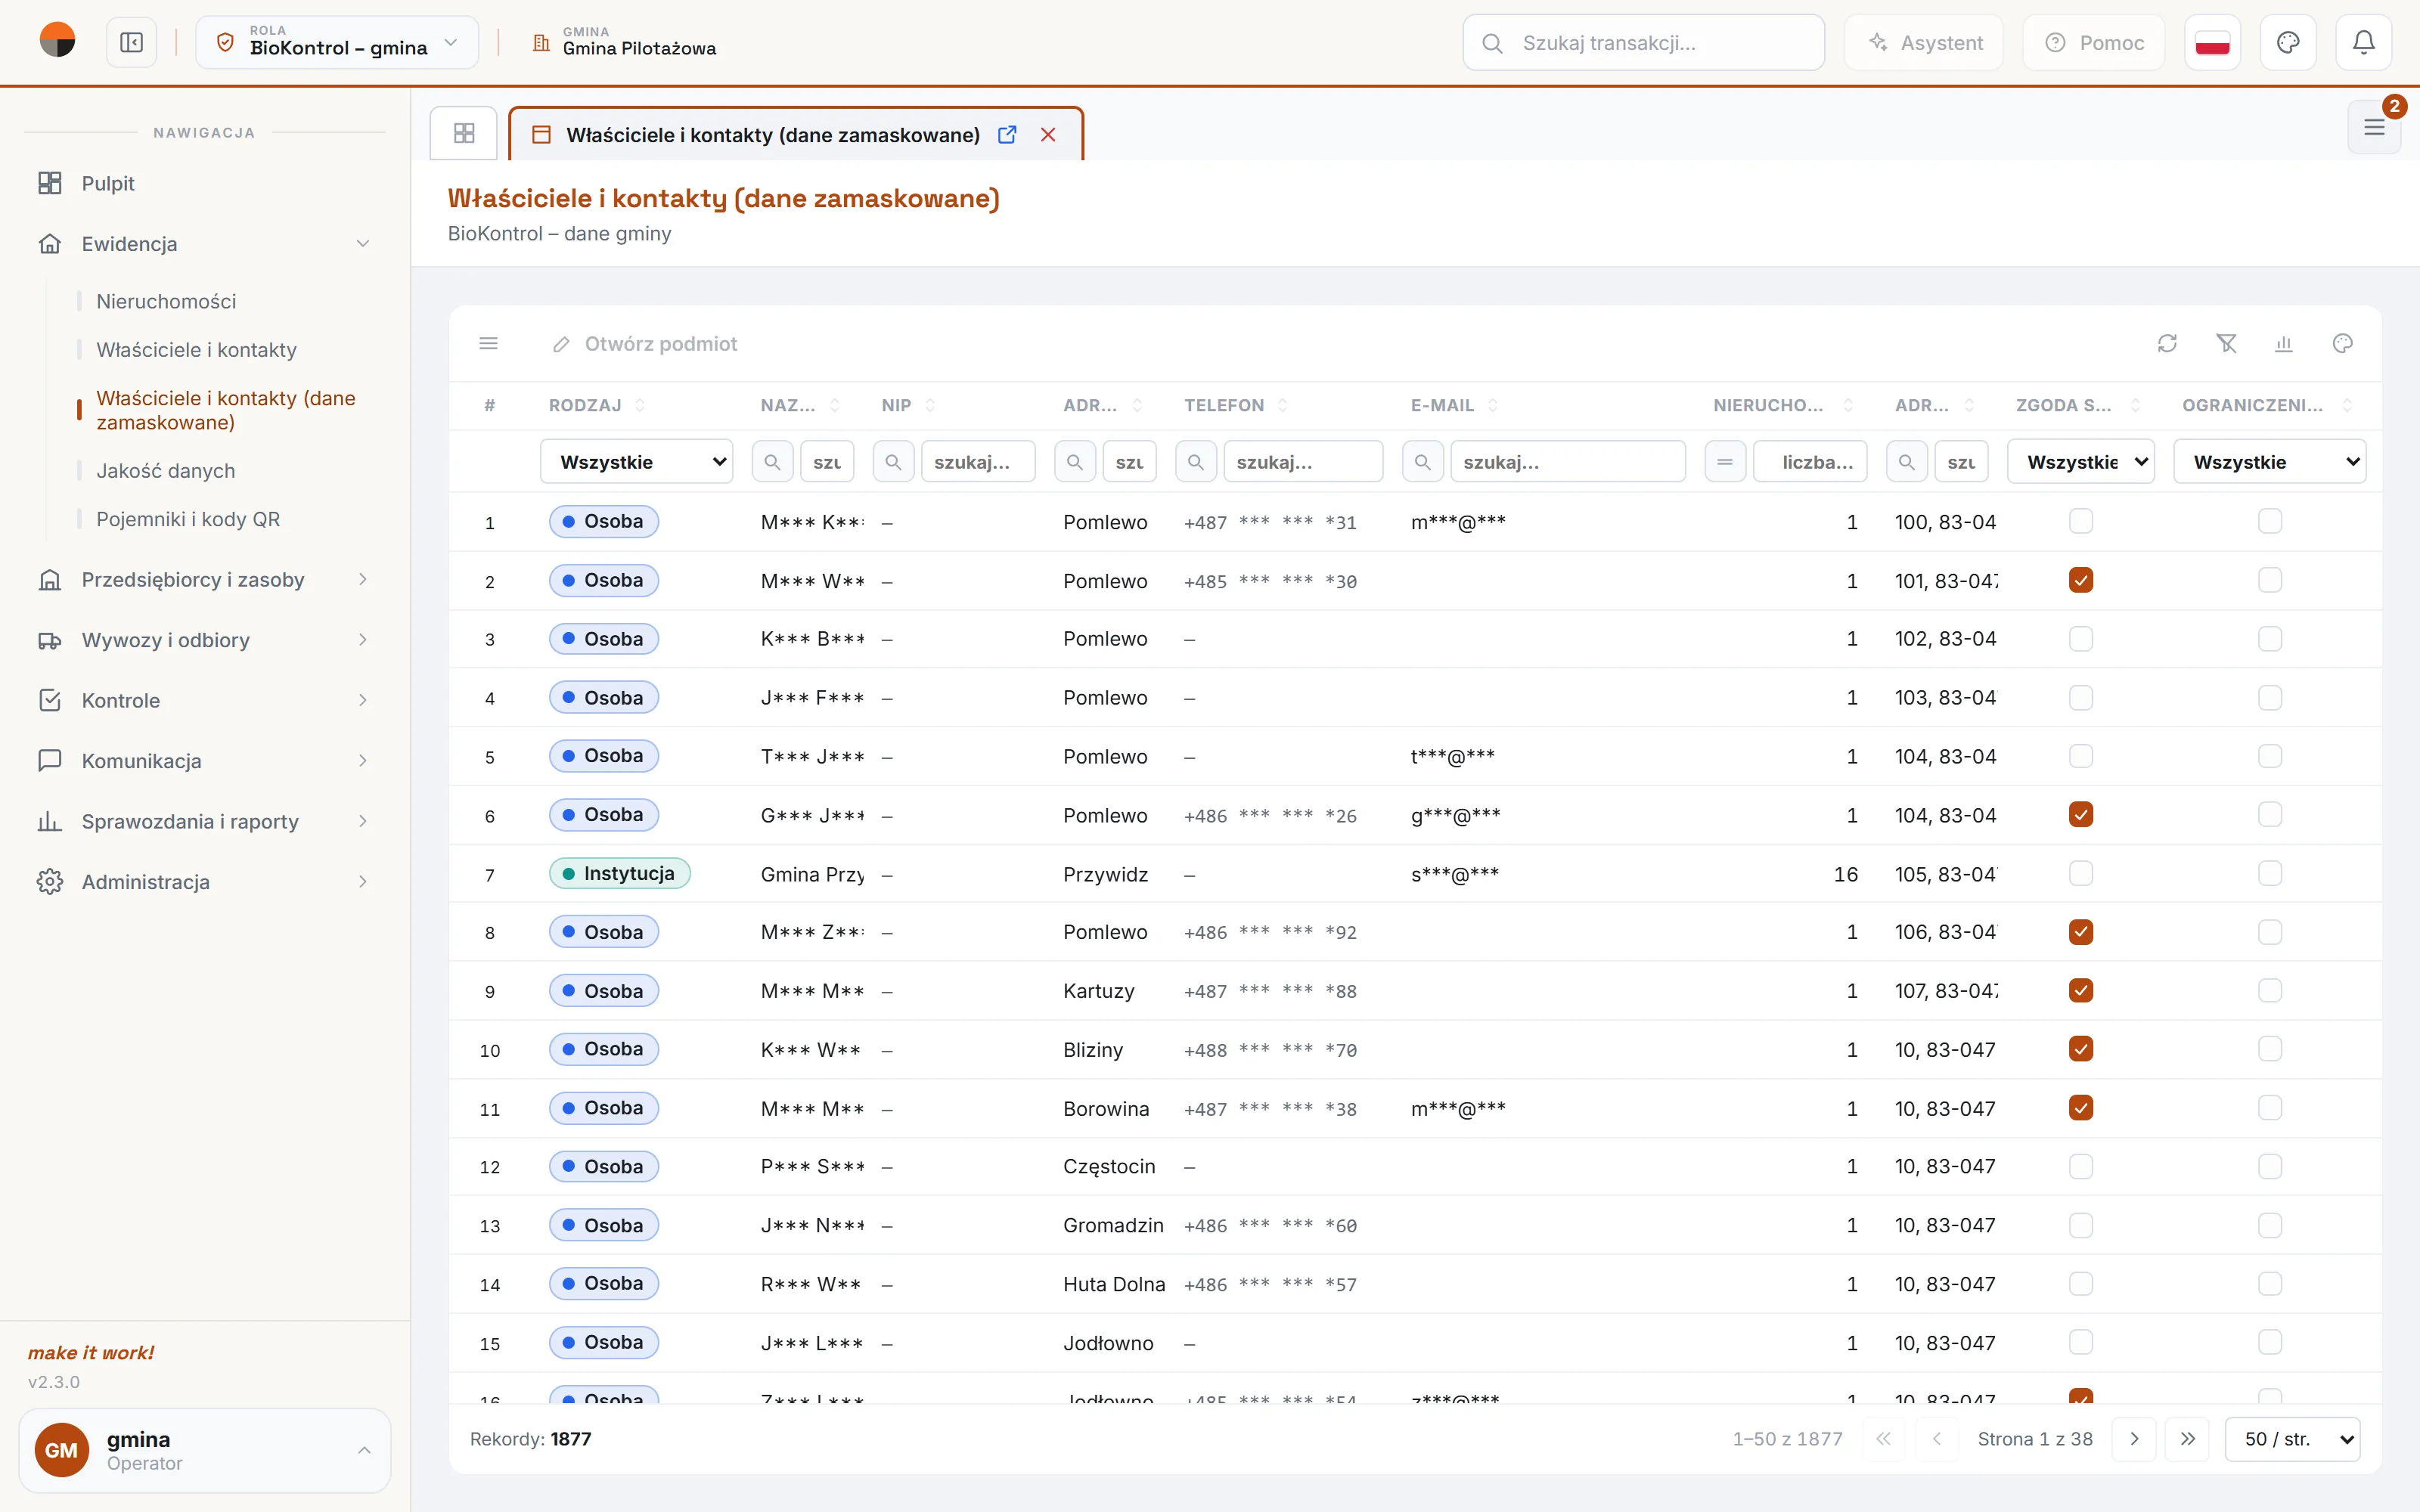
Task: Uncheck the Zgoda checkbox in row 10
Action: [x=2081, y=1049]
